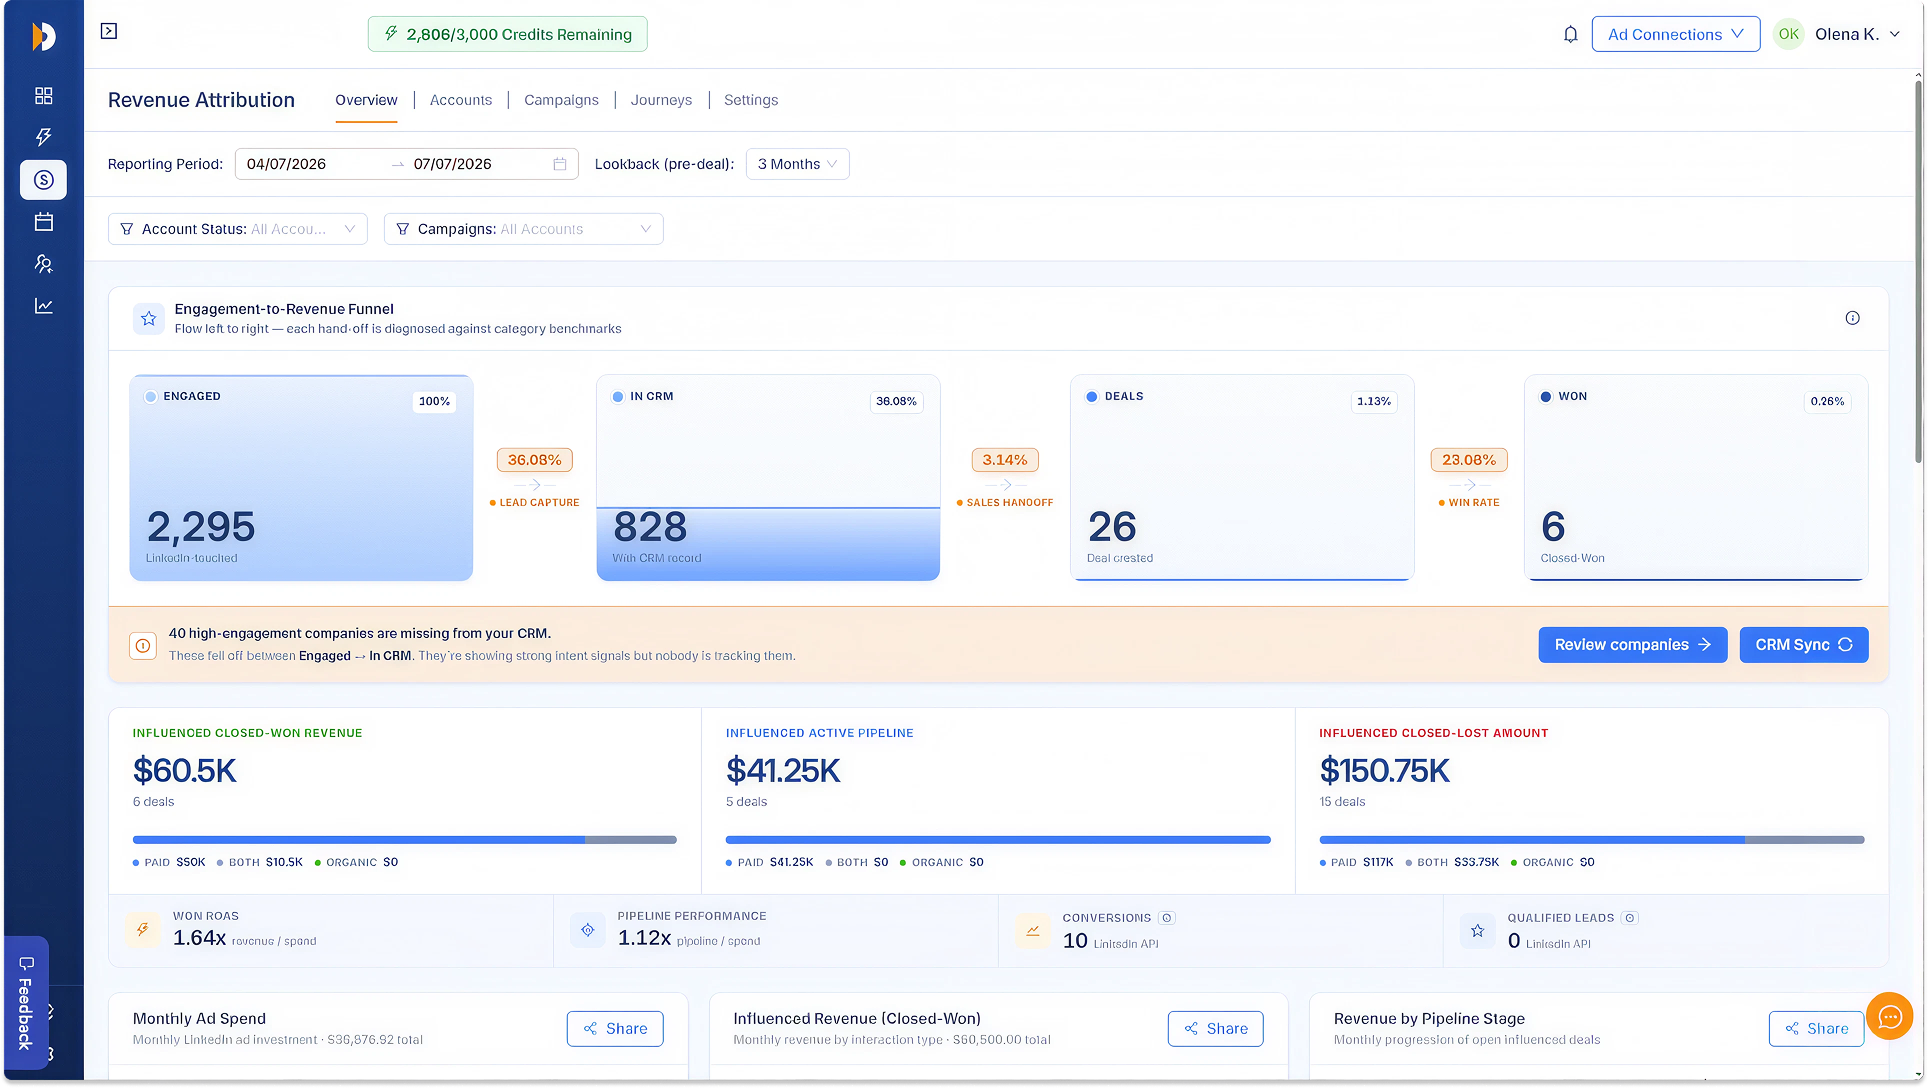This screenshot has height=1088, width=1928.
Task: Click the credits remaining badge
Action: click(507, 34)
